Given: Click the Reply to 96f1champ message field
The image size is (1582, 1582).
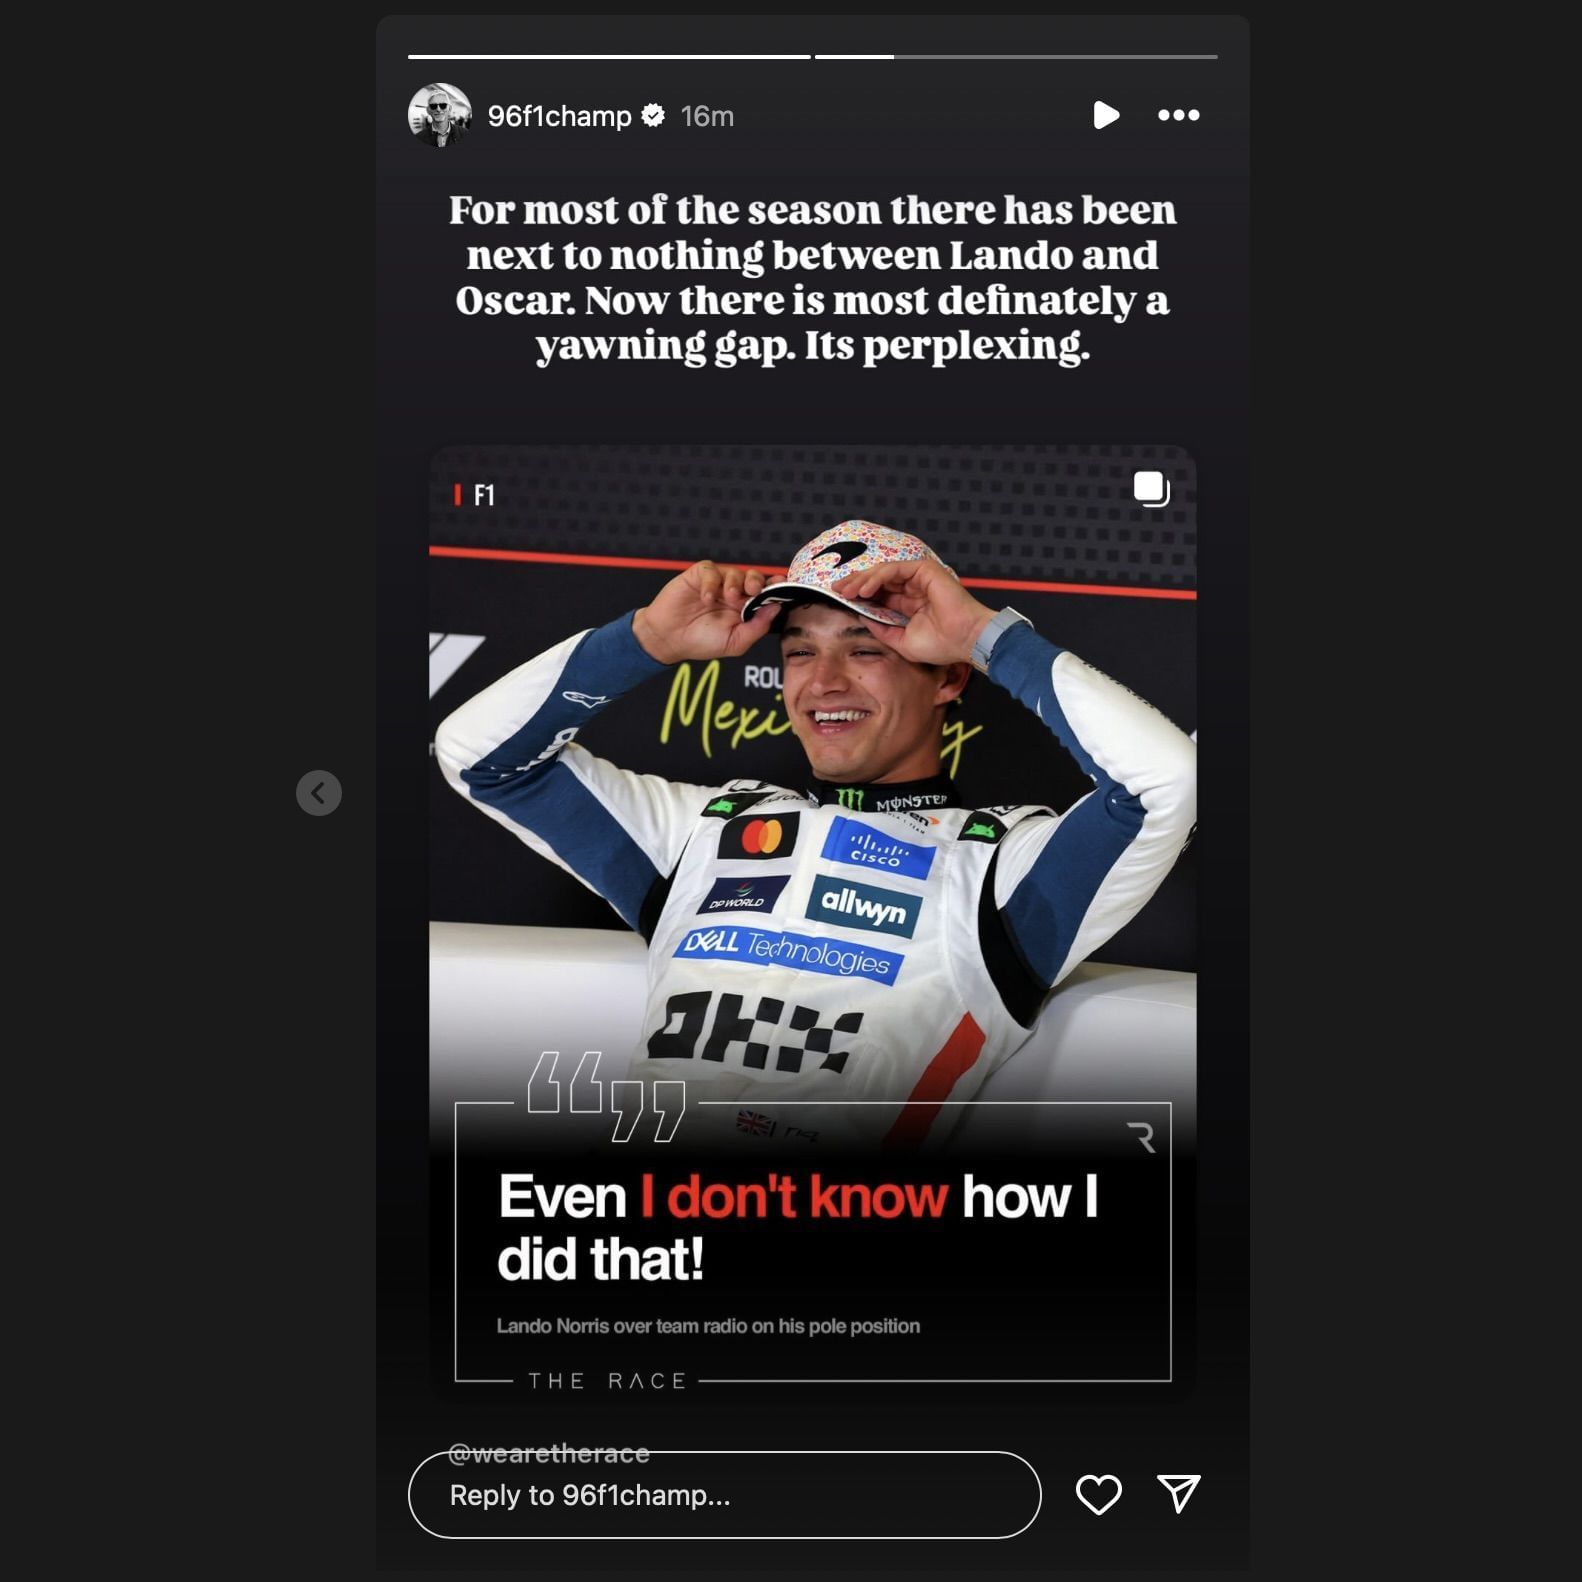Looking at the screenshot, I should [x=724, y=1495].
